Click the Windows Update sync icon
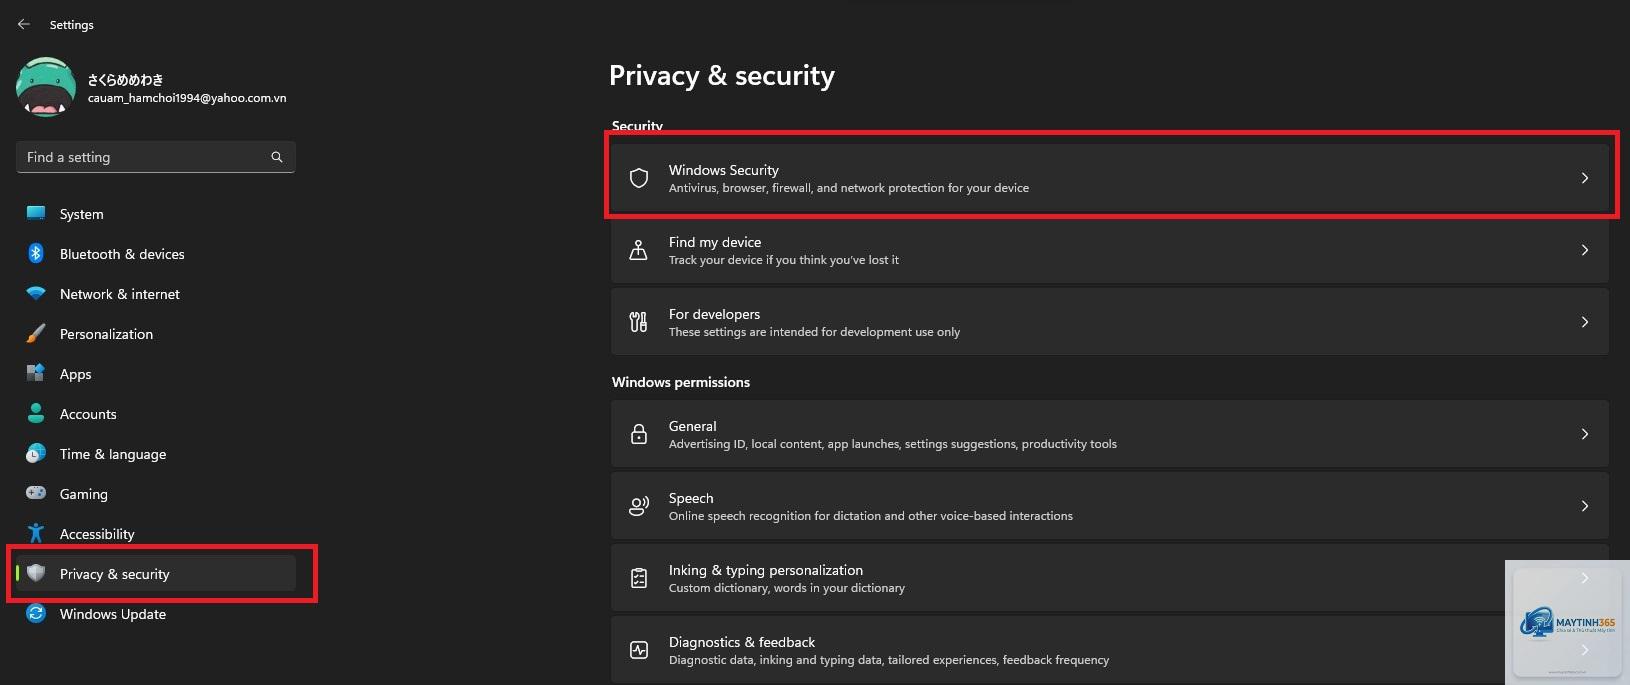This screenshot has height=685, width=1630. [36, 613]
